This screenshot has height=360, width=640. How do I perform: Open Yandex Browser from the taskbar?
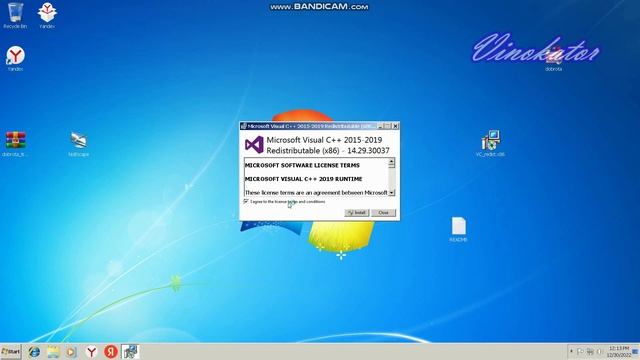click(91, 351)
